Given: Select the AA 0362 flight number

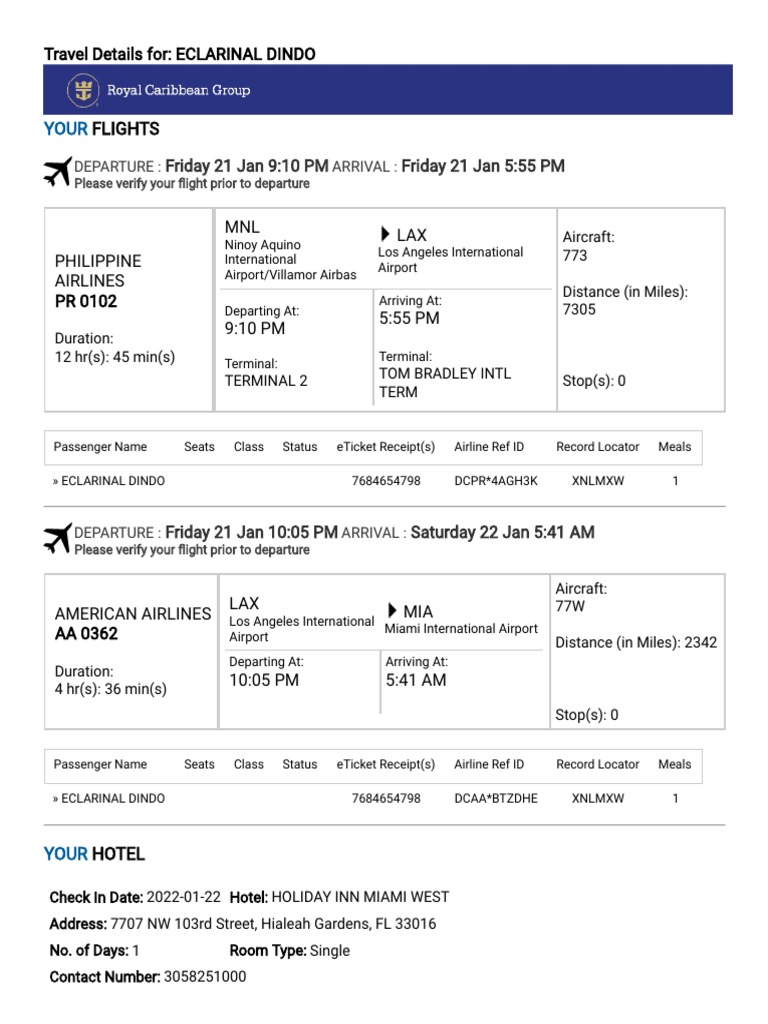Looking at the screenshot, I should pos(86,633).
